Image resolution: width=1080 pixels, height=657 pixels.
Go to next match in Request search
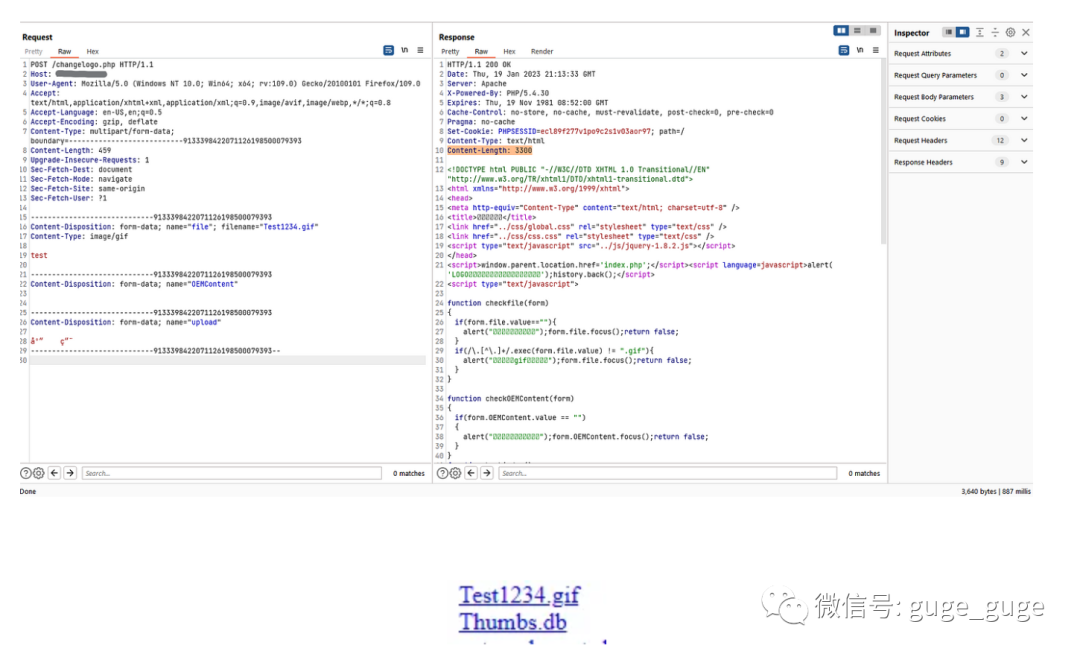click(x=70, y=473)
